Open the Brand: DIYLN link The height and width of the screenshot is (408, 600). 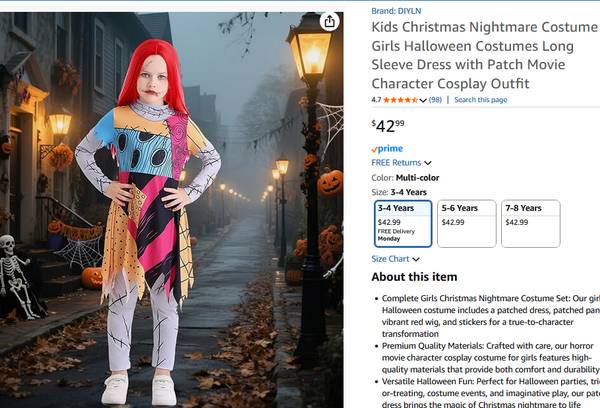(x=396, y=11)
